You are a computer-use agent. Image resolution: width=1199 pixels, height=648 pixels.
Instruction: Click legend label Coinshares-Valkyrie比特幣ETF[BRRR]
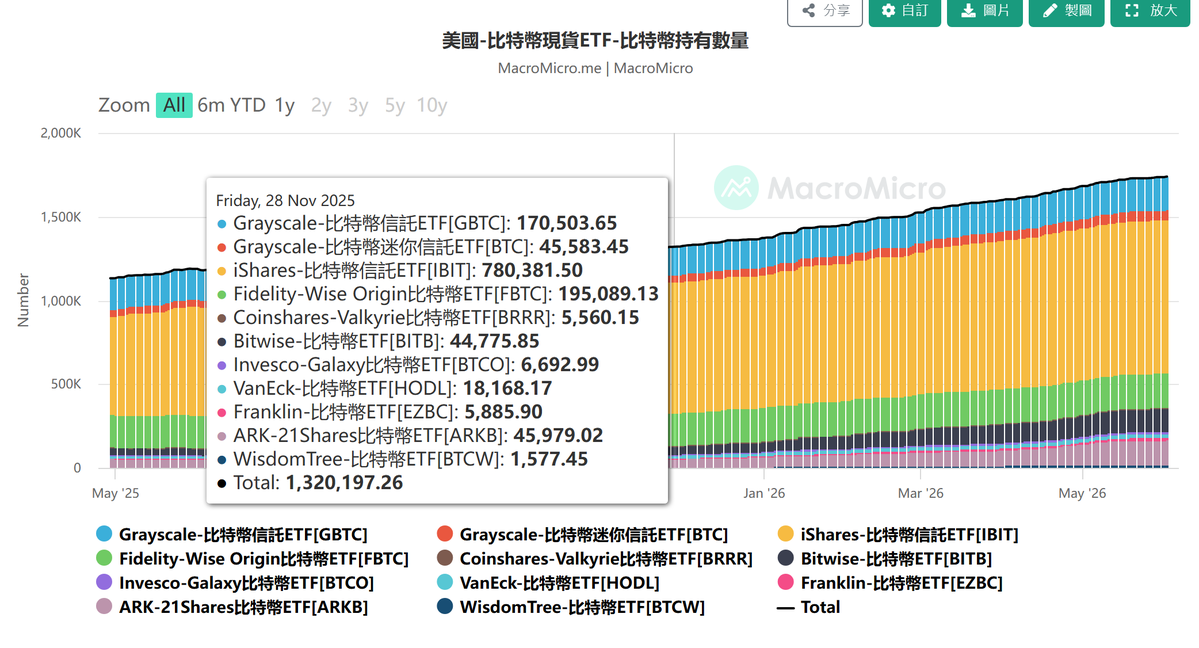(606, 559)
